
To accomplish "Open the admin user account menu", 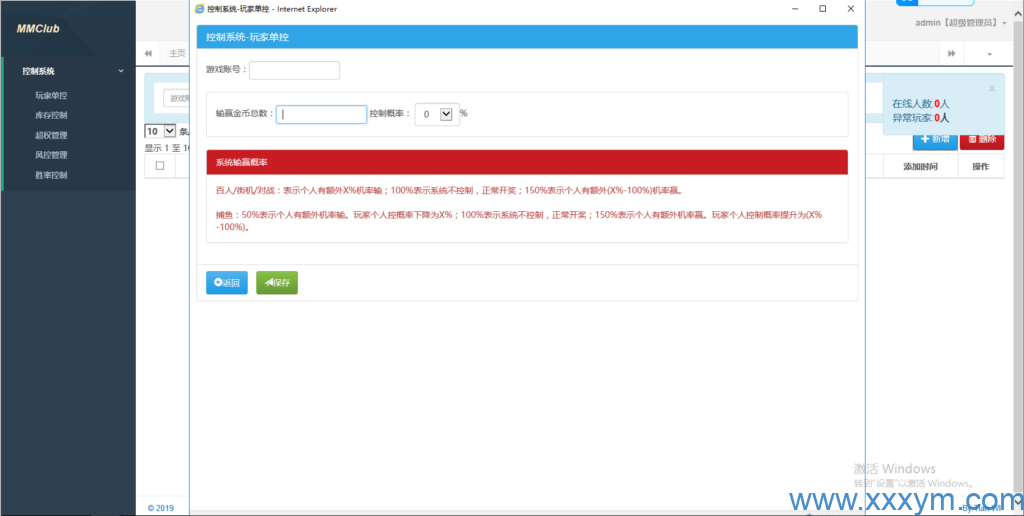I will pos(960,22).
